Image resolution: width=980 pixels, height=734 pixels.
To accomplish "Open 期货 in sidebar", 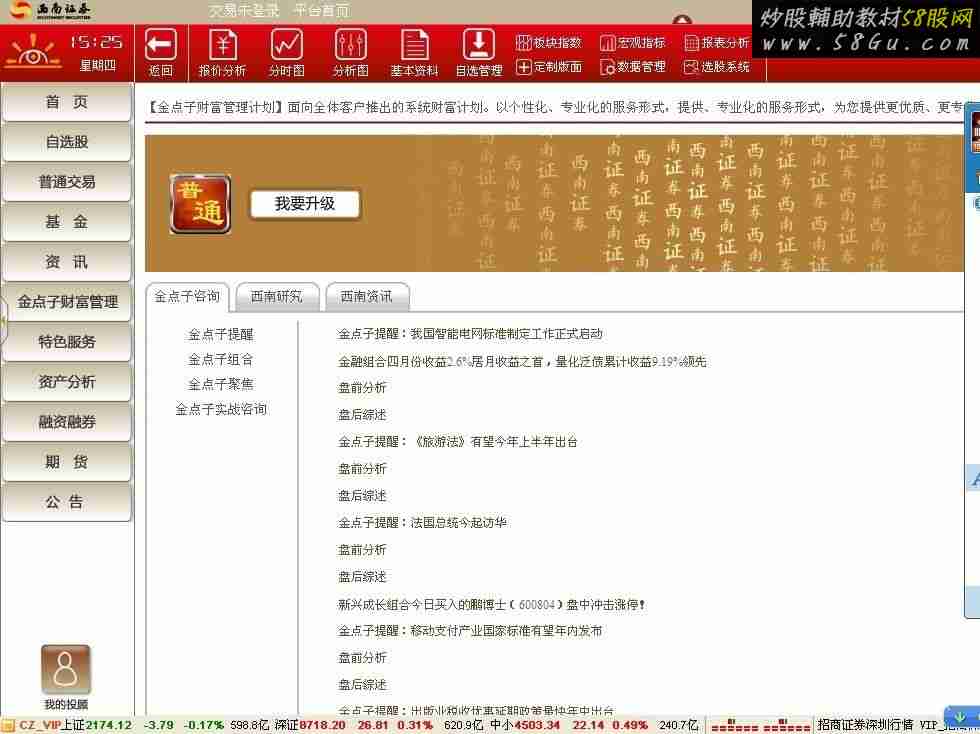I will click(x=67, y=463).
